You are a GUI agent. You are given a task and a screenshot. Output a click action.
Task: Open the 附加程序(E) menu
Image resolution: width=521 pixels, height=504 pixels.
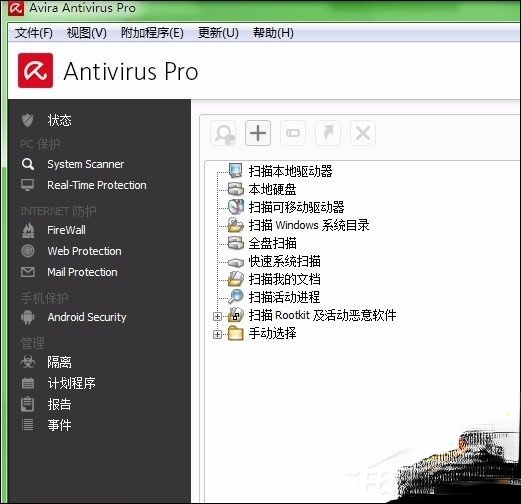152,33
